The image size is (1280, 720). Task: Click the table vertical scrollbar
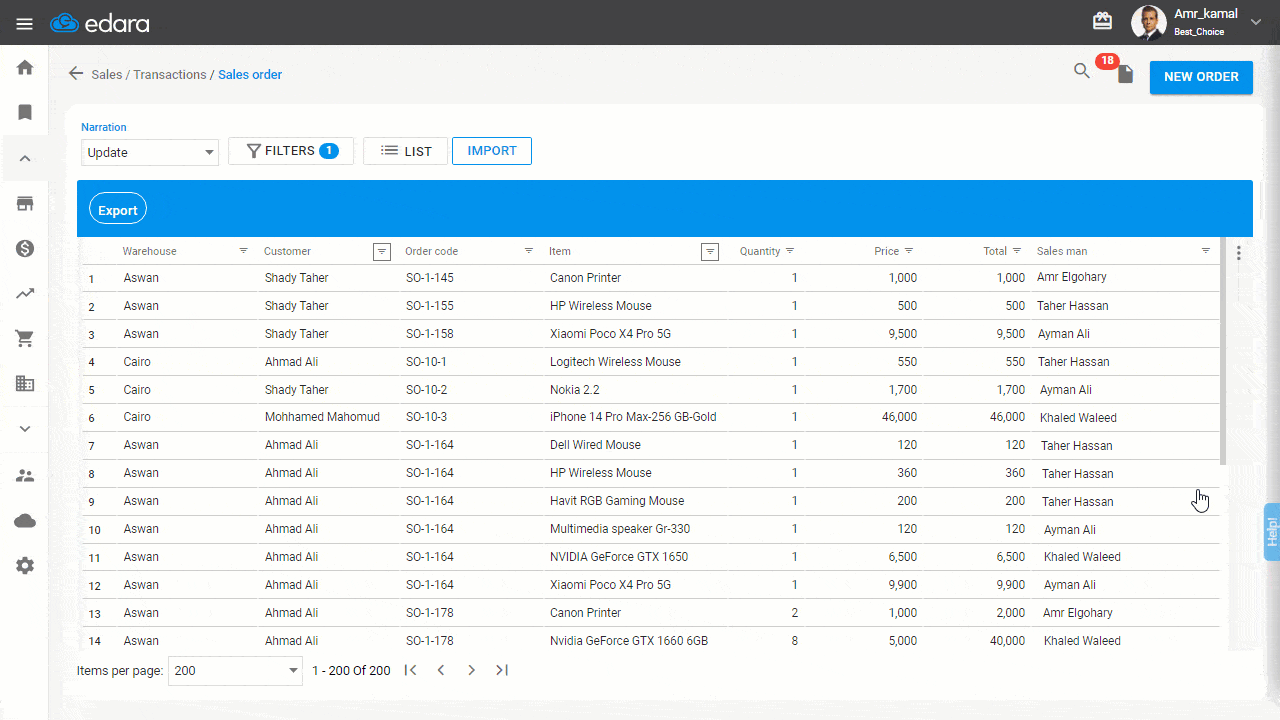coord(1223,352)
